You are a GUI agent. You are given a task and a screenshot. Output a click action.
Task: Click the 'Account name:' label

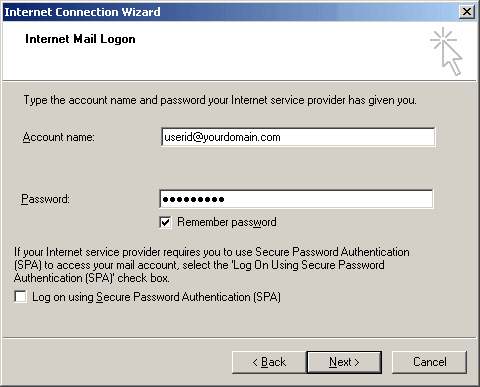59,137
